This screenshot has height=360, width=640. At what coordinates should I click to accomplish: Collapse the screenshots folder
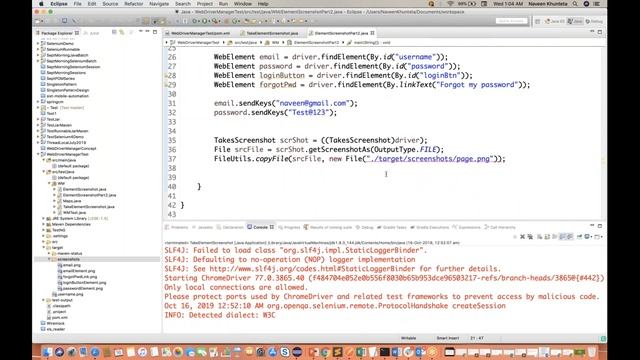point(49,259)
